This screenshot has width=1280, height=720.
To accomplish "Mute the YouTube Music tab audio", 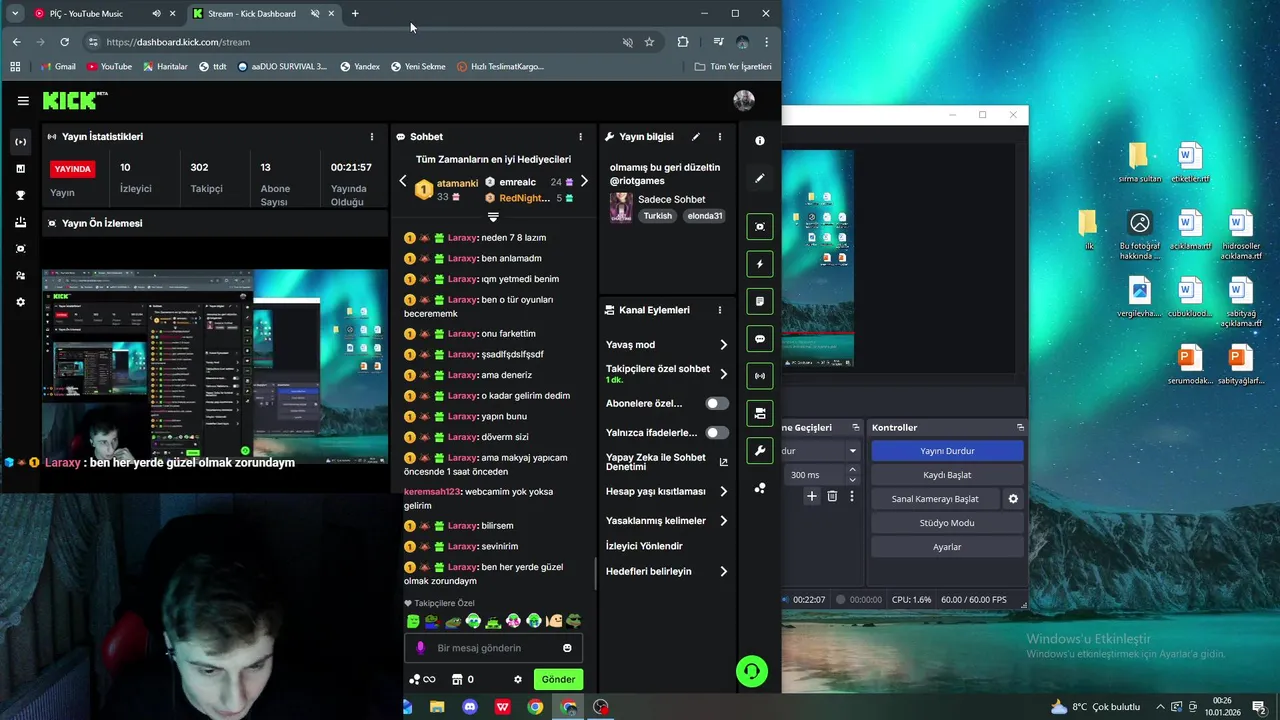I will 156,14.
